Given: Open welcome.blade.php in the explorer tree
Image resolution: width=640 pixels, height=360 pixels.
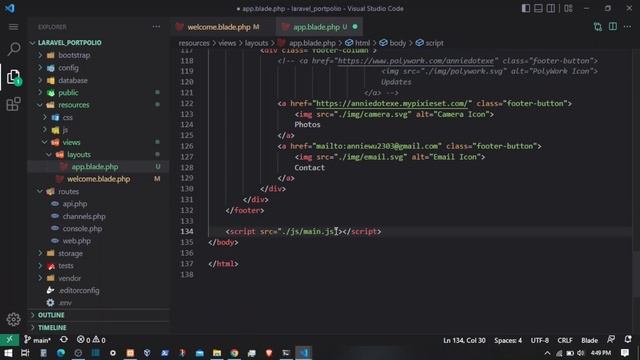Looking at the screenshot, I should point(98,179).
